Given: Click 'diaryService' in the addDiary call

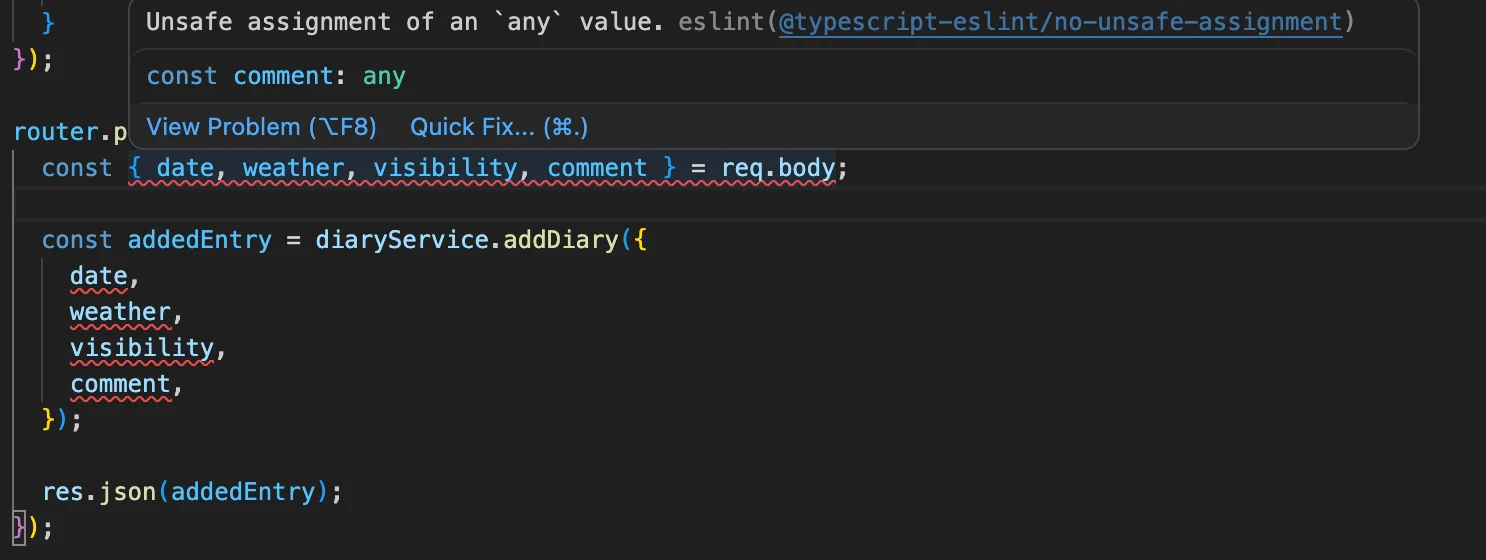Looking at the screenshot, I should coord(402,240).
